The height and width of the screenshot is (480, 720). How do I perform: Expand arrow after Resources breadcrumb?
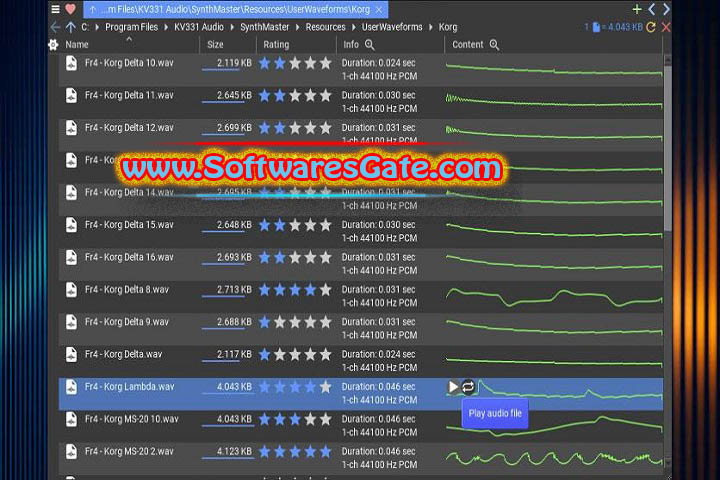point(354,27)
